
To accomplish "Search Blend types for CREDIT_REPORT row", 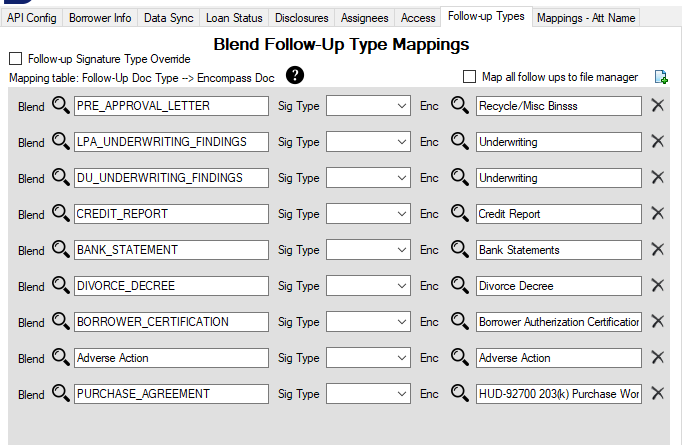I will click(60, 214).
